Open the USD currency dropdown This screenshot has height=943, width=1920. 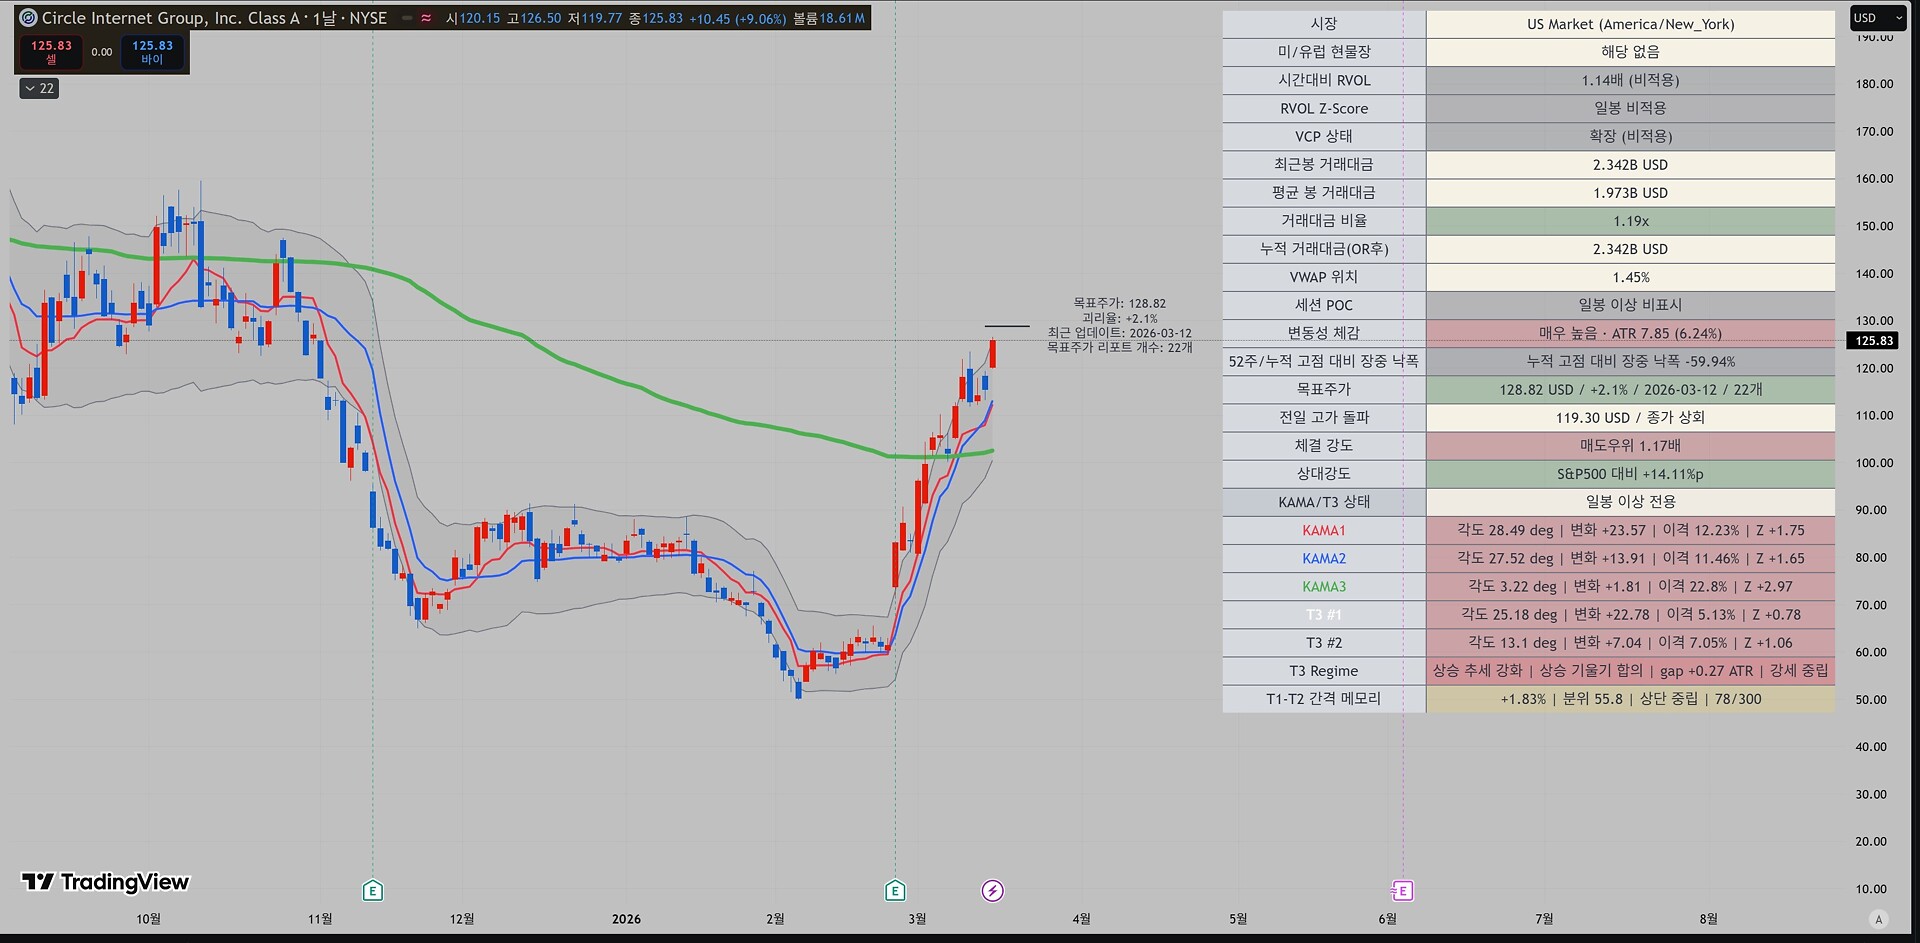1878,18
